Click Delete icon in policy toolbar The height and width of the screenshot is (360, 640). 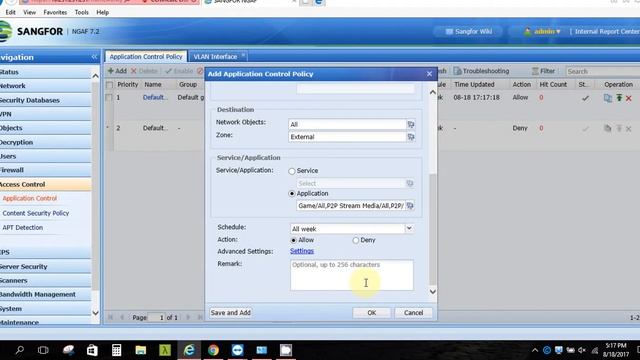click(133, 71)
